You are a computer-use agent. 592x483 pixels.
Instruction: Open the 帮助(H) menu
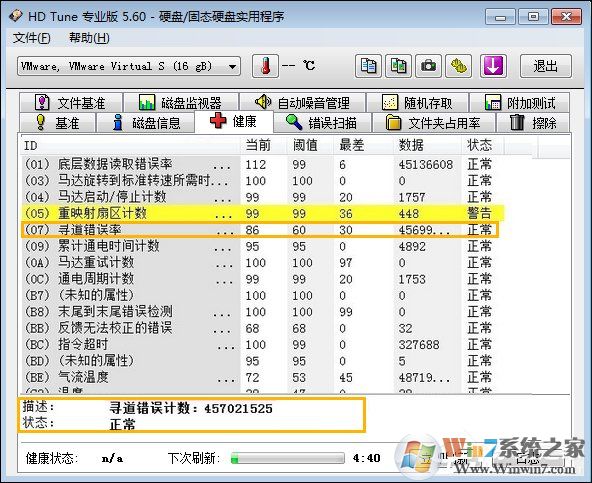(89, 38)
